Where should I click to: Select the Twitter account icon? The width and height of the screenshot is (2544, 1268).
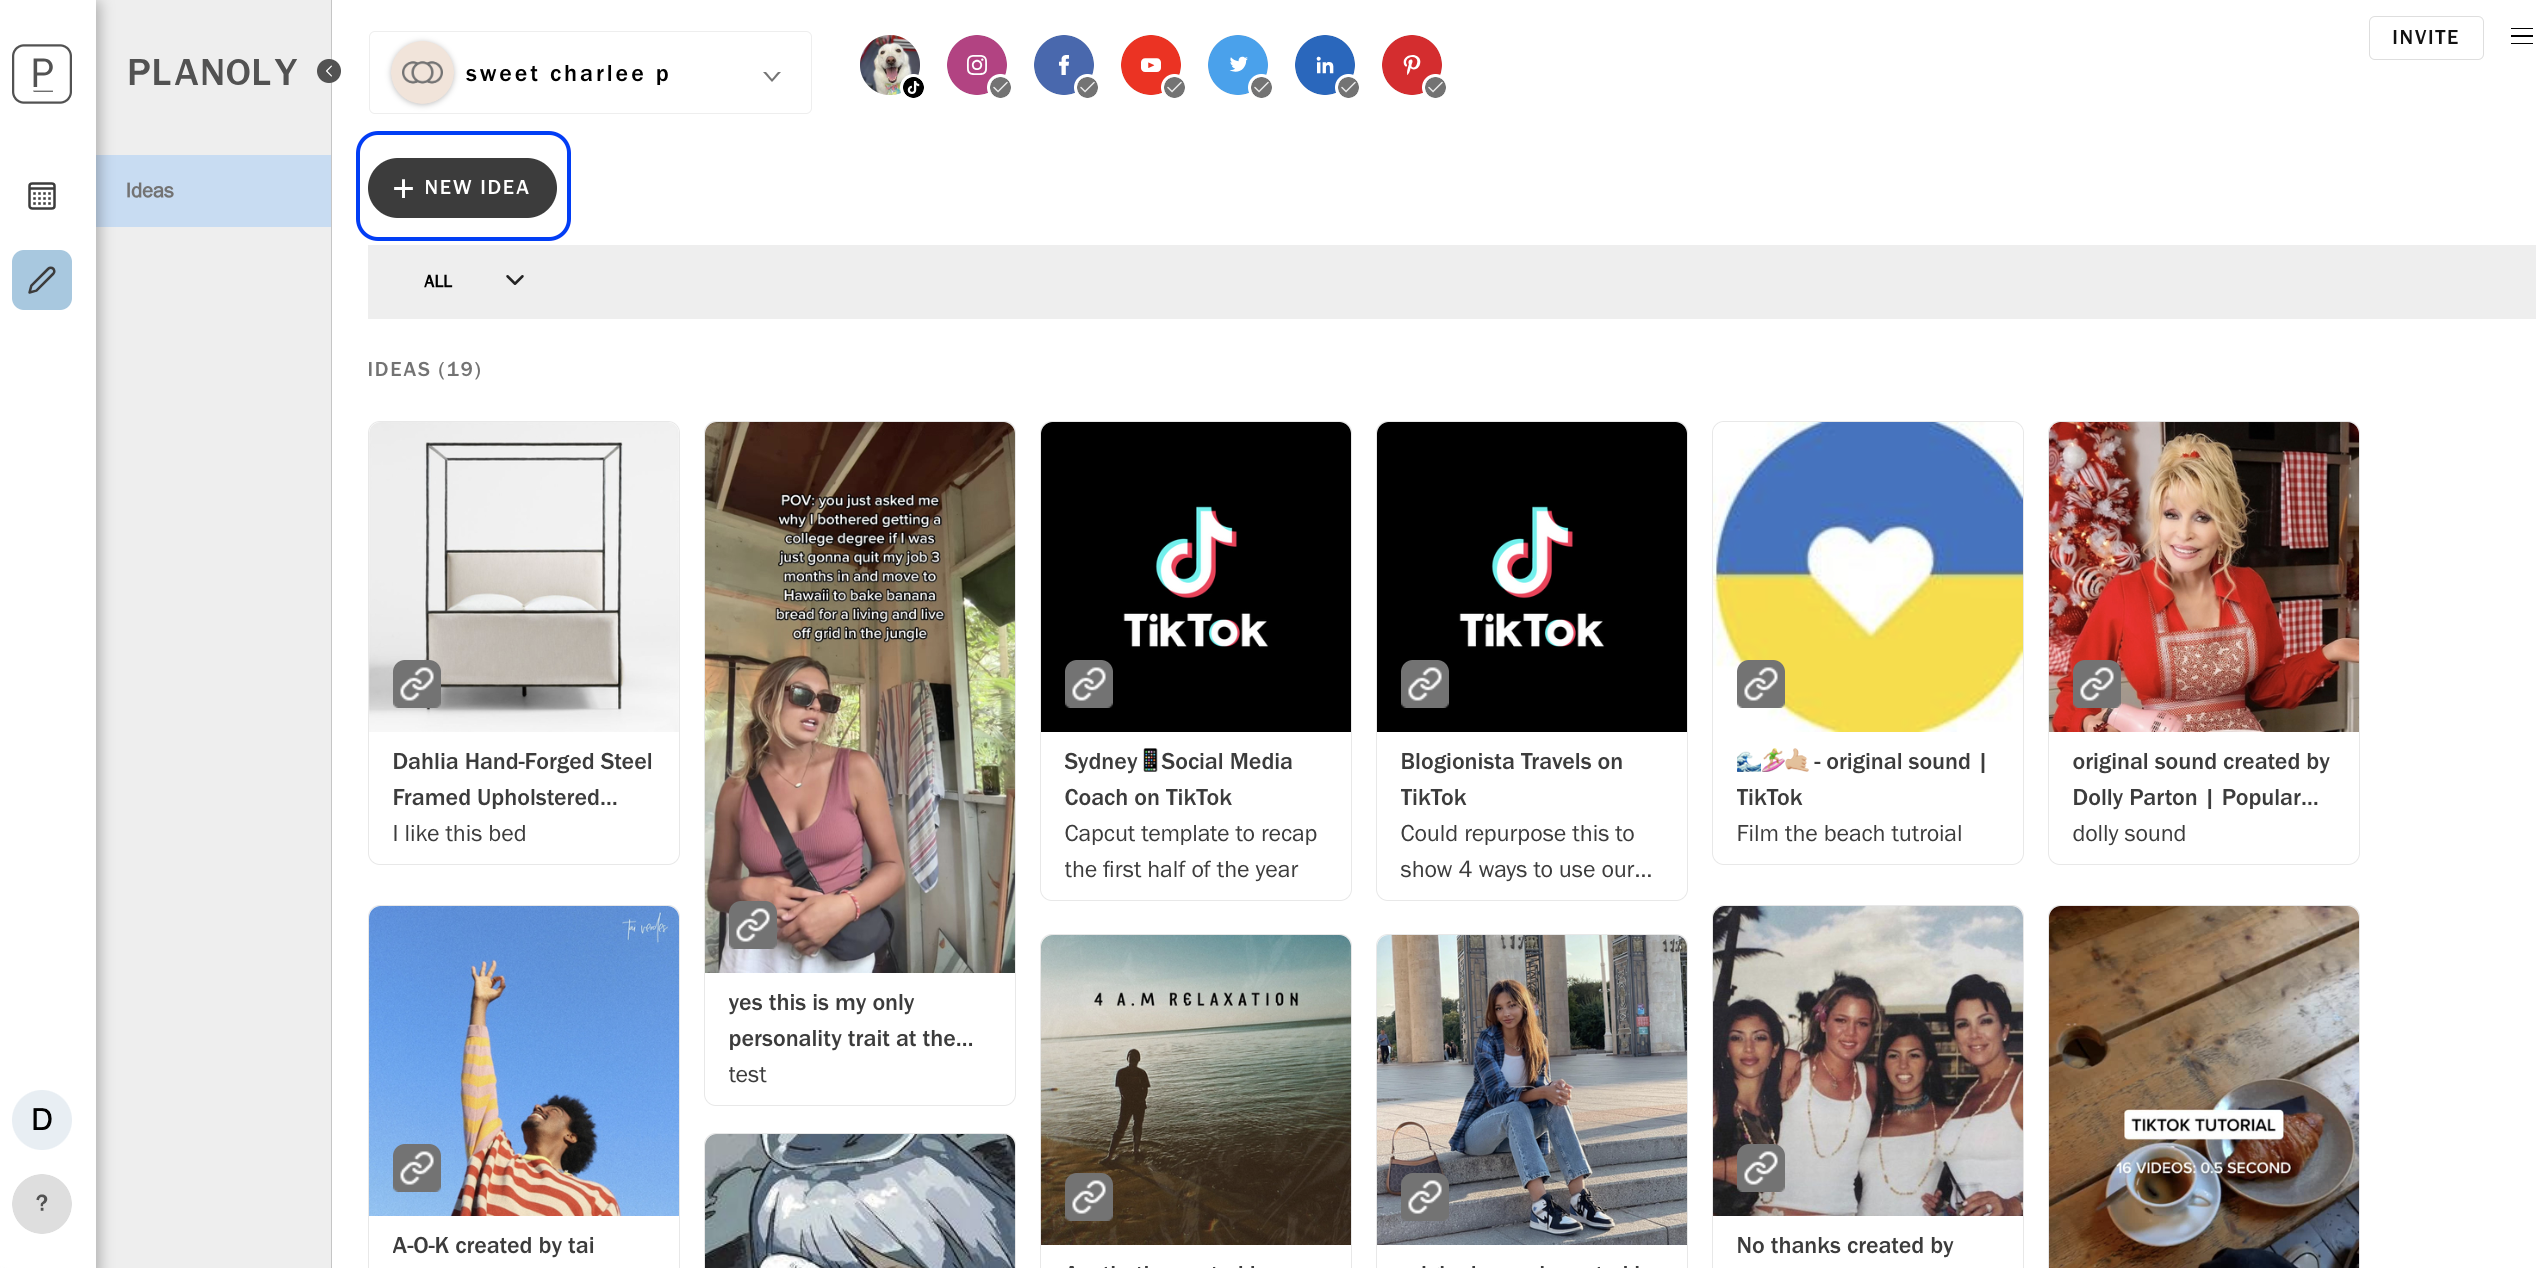tap(1238, 66)
